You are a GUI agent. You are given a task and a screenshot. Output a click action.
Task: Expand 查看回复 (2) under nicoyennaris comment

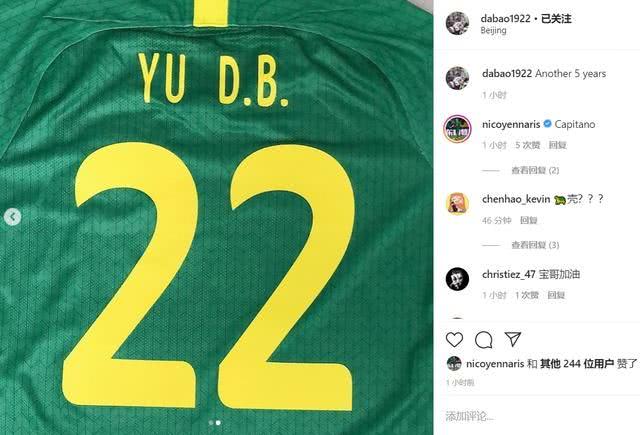point(535,171)
